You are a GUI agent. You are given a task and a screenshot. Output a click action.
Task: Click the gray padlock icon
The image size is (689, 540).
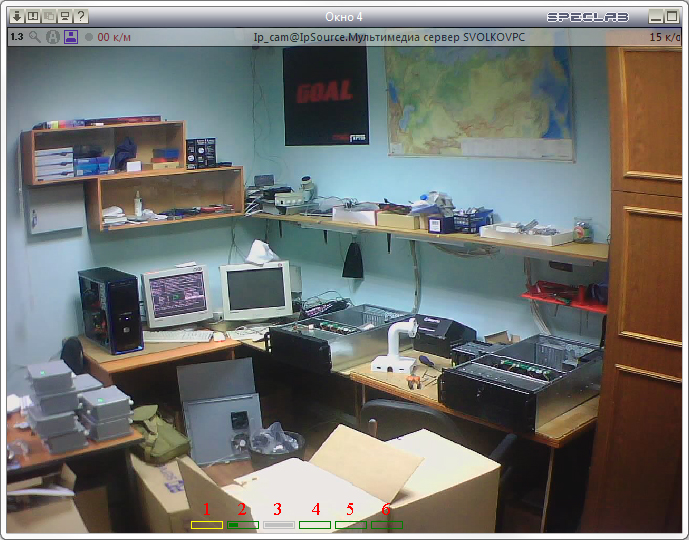53,37
